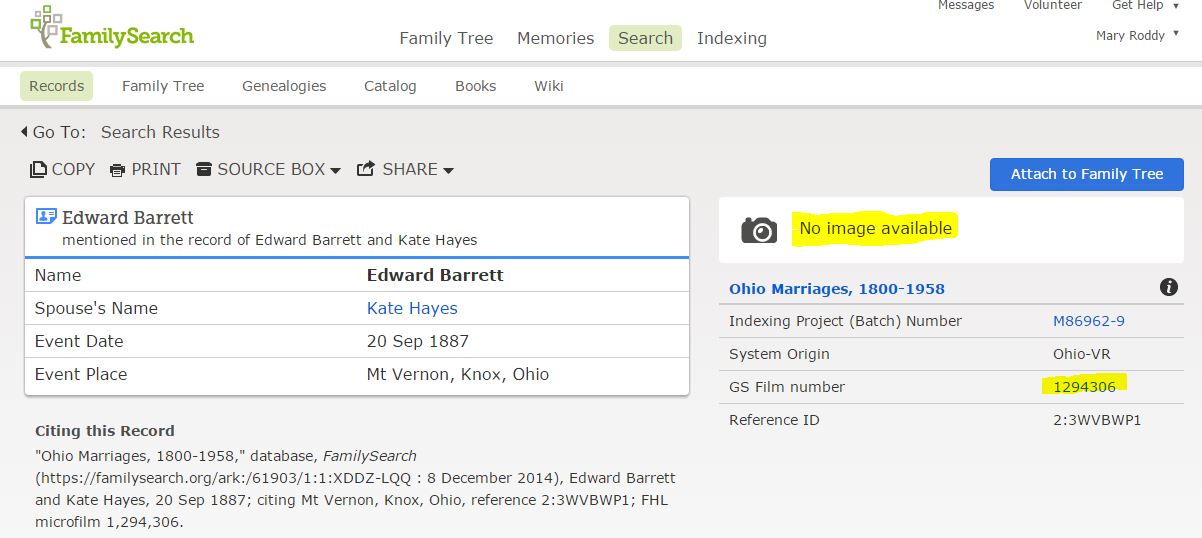
Task: Open the Source Box icon
Action: (204, 169)
